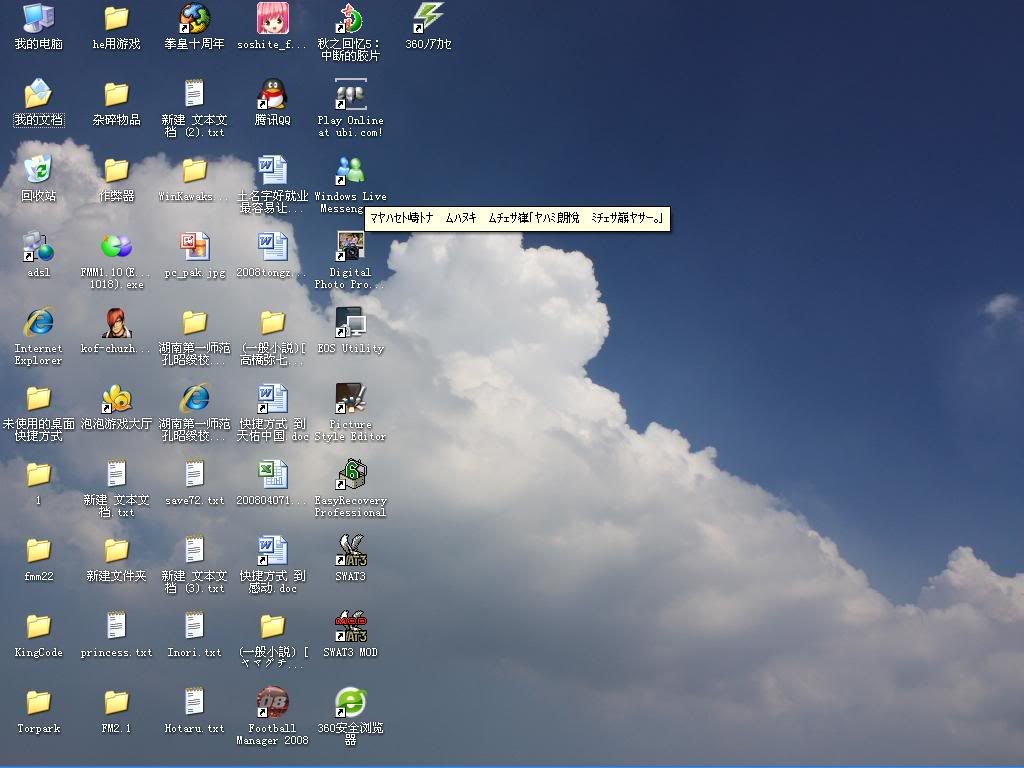The height and width of the screenshot is (768, 1024).
Task: Select the 我的电脑 desktop icon
Action: pyautogui.click(x=38, y=19)
